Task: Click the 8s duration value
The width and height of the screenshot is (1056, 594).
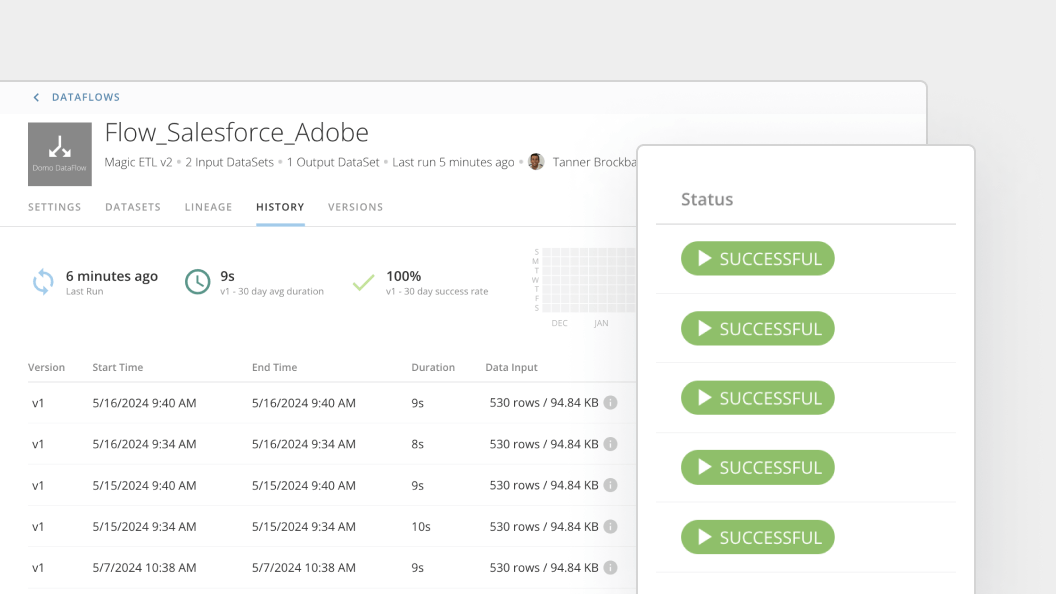Action: (418, 444)
